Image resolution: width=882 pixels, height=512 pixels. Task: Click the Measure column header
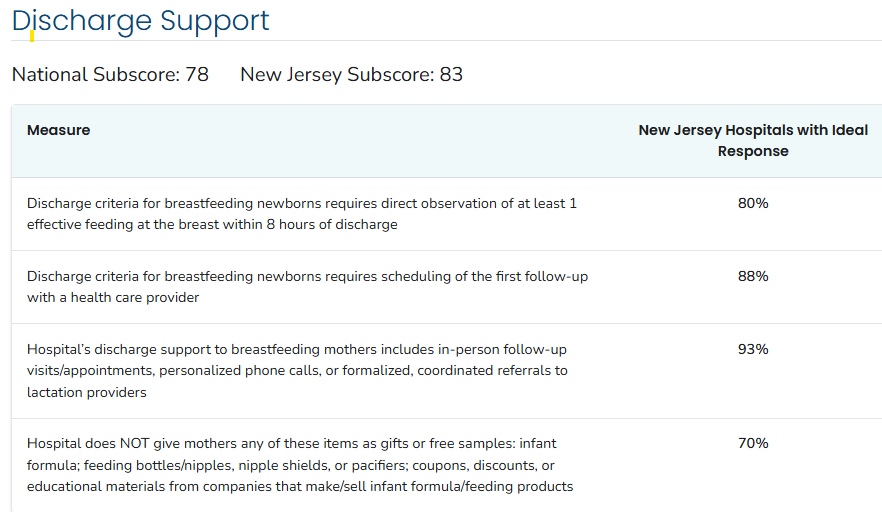58,130
